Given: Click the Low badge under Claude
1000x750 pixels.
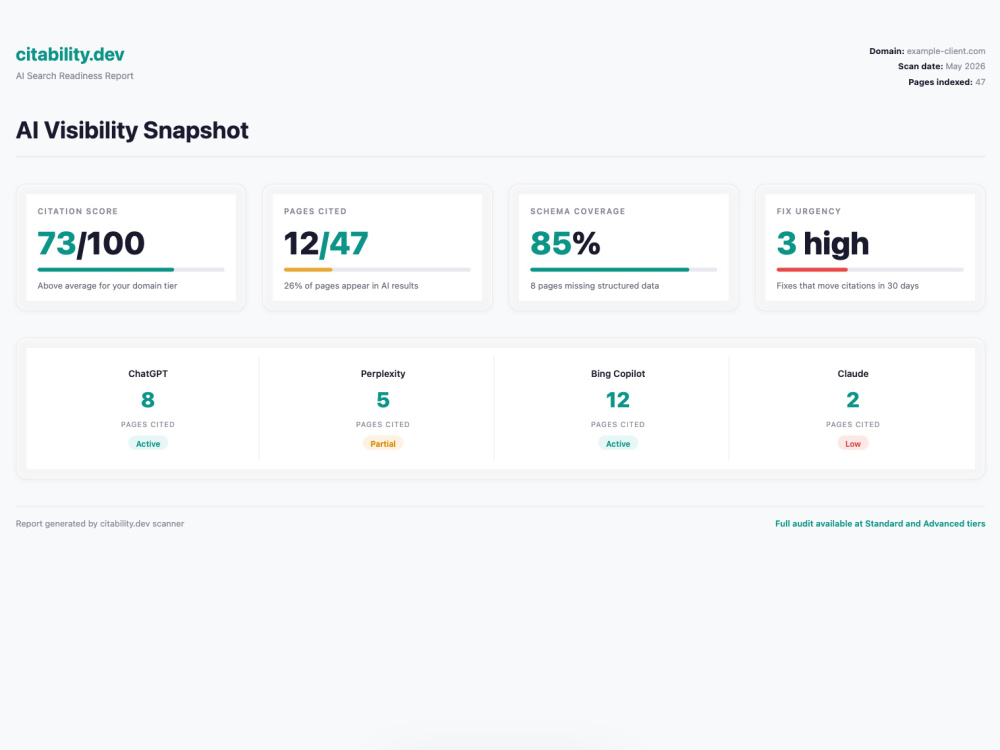Looking at the screenshot, I should [x=853, y=444].
